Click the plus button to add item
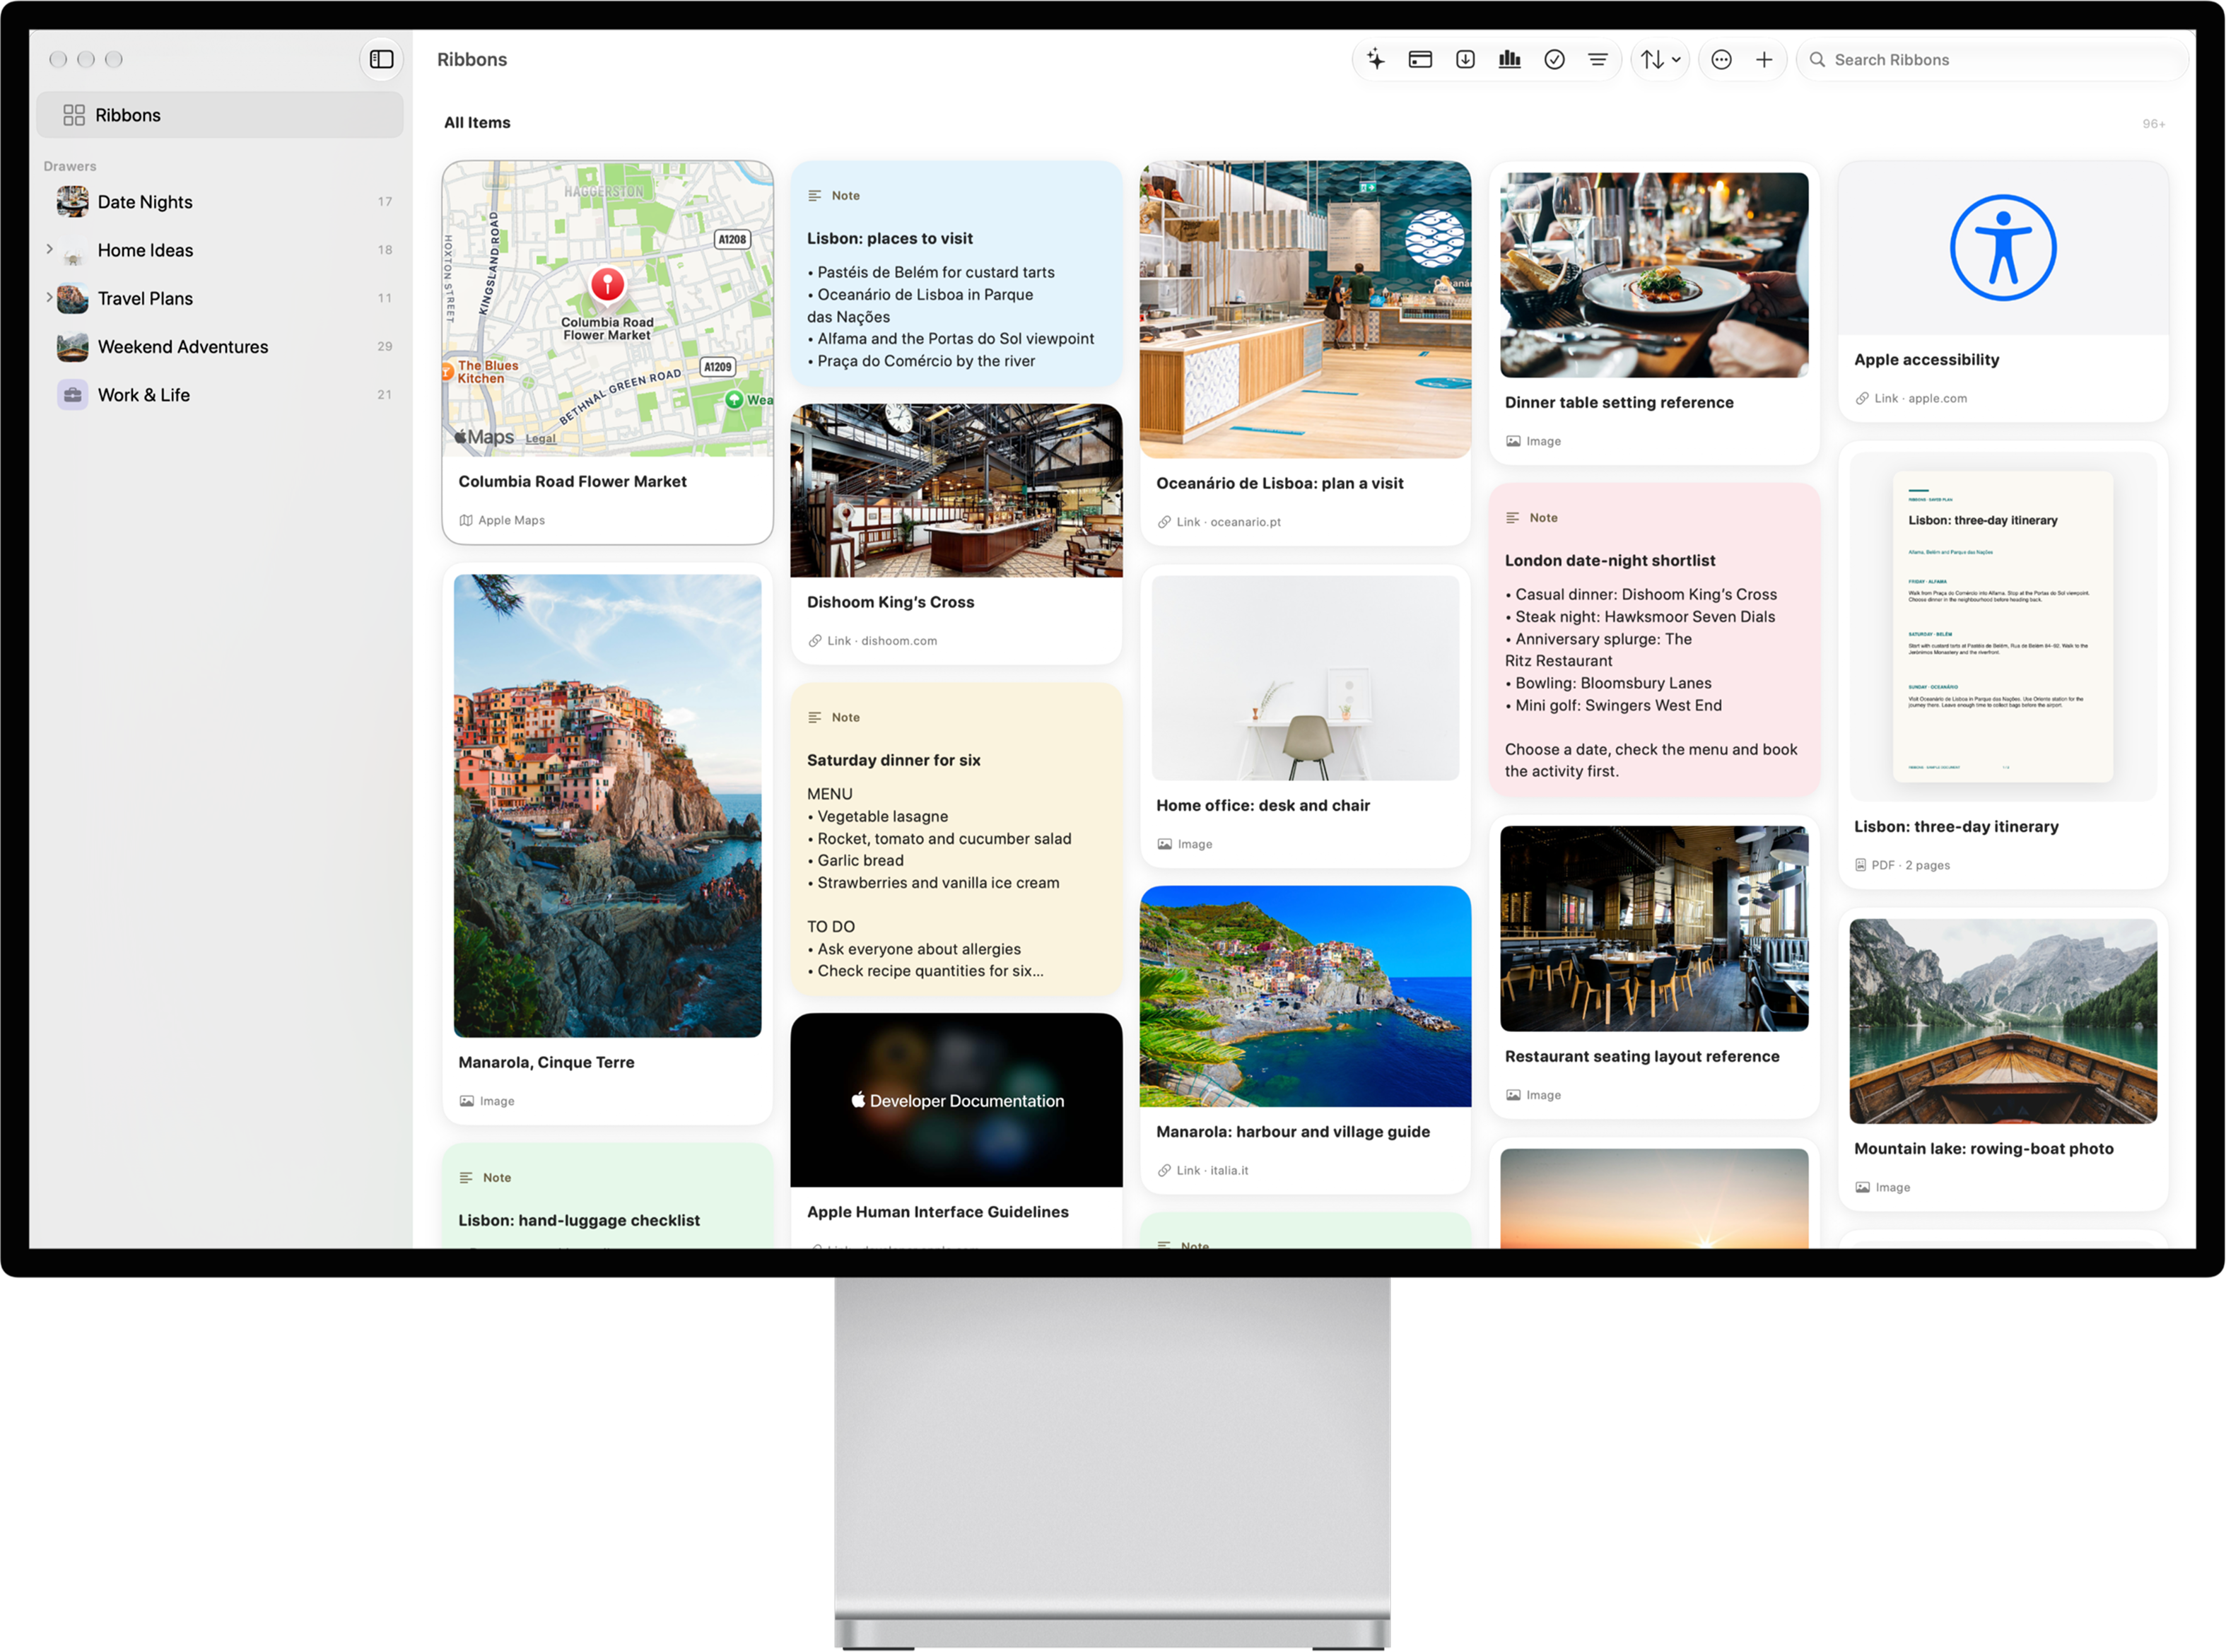Viewport: 2226px width, 1652px height. (x=1764, y=59)
